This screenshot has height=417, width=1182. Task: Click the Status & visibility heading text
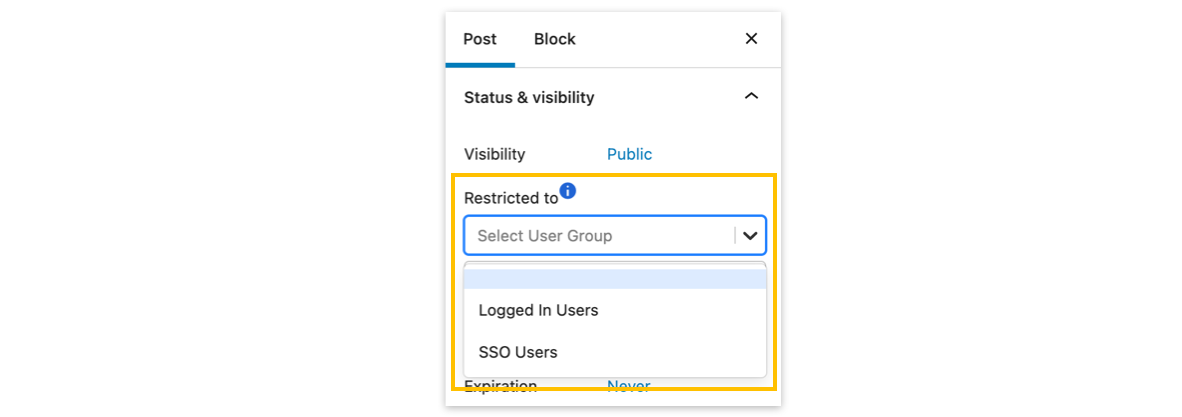coord(529,97)
